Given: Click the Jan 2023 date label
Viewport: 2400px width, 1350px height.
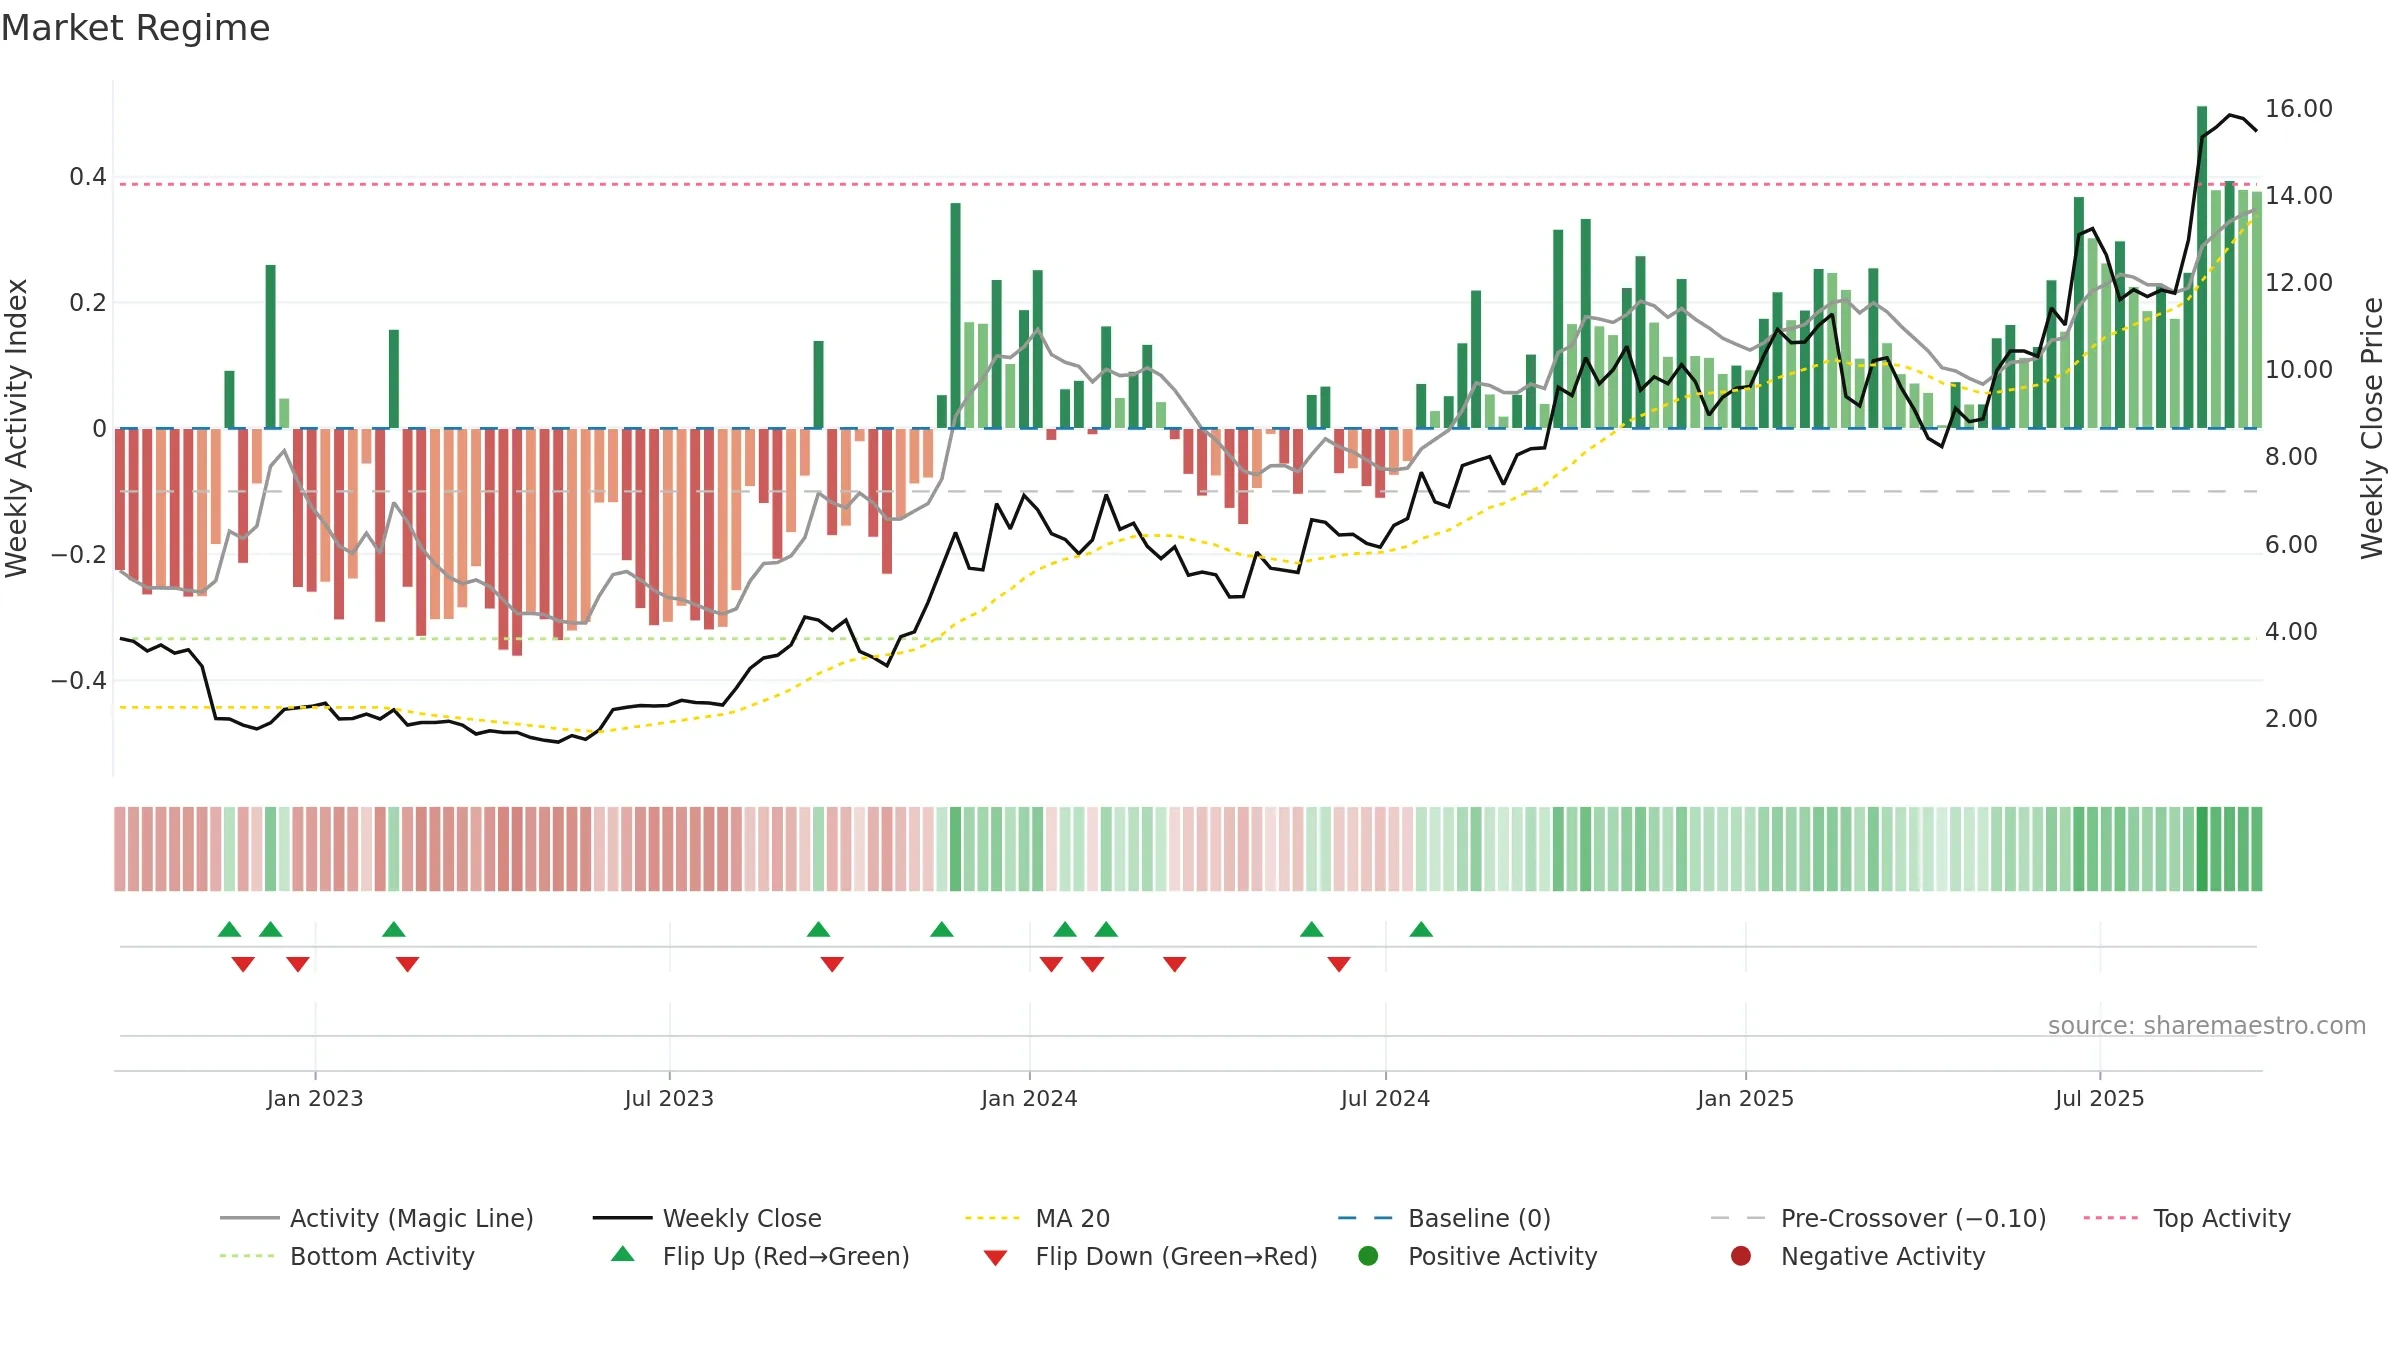Looking at the screenshot, I should (x=315, y=1098).
